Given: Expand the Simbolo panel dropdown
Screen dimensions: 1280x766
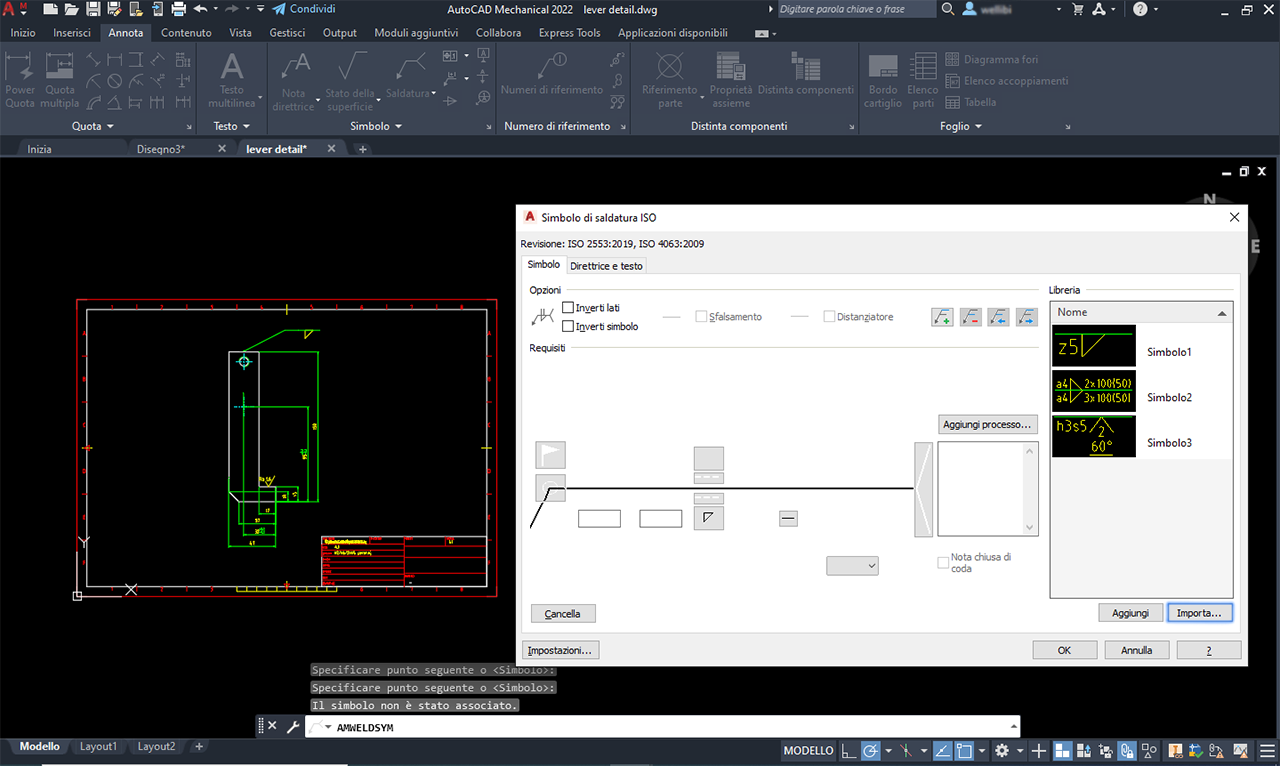Looking at the screenshot, I should pyautogui.click(x=376, y=126).
